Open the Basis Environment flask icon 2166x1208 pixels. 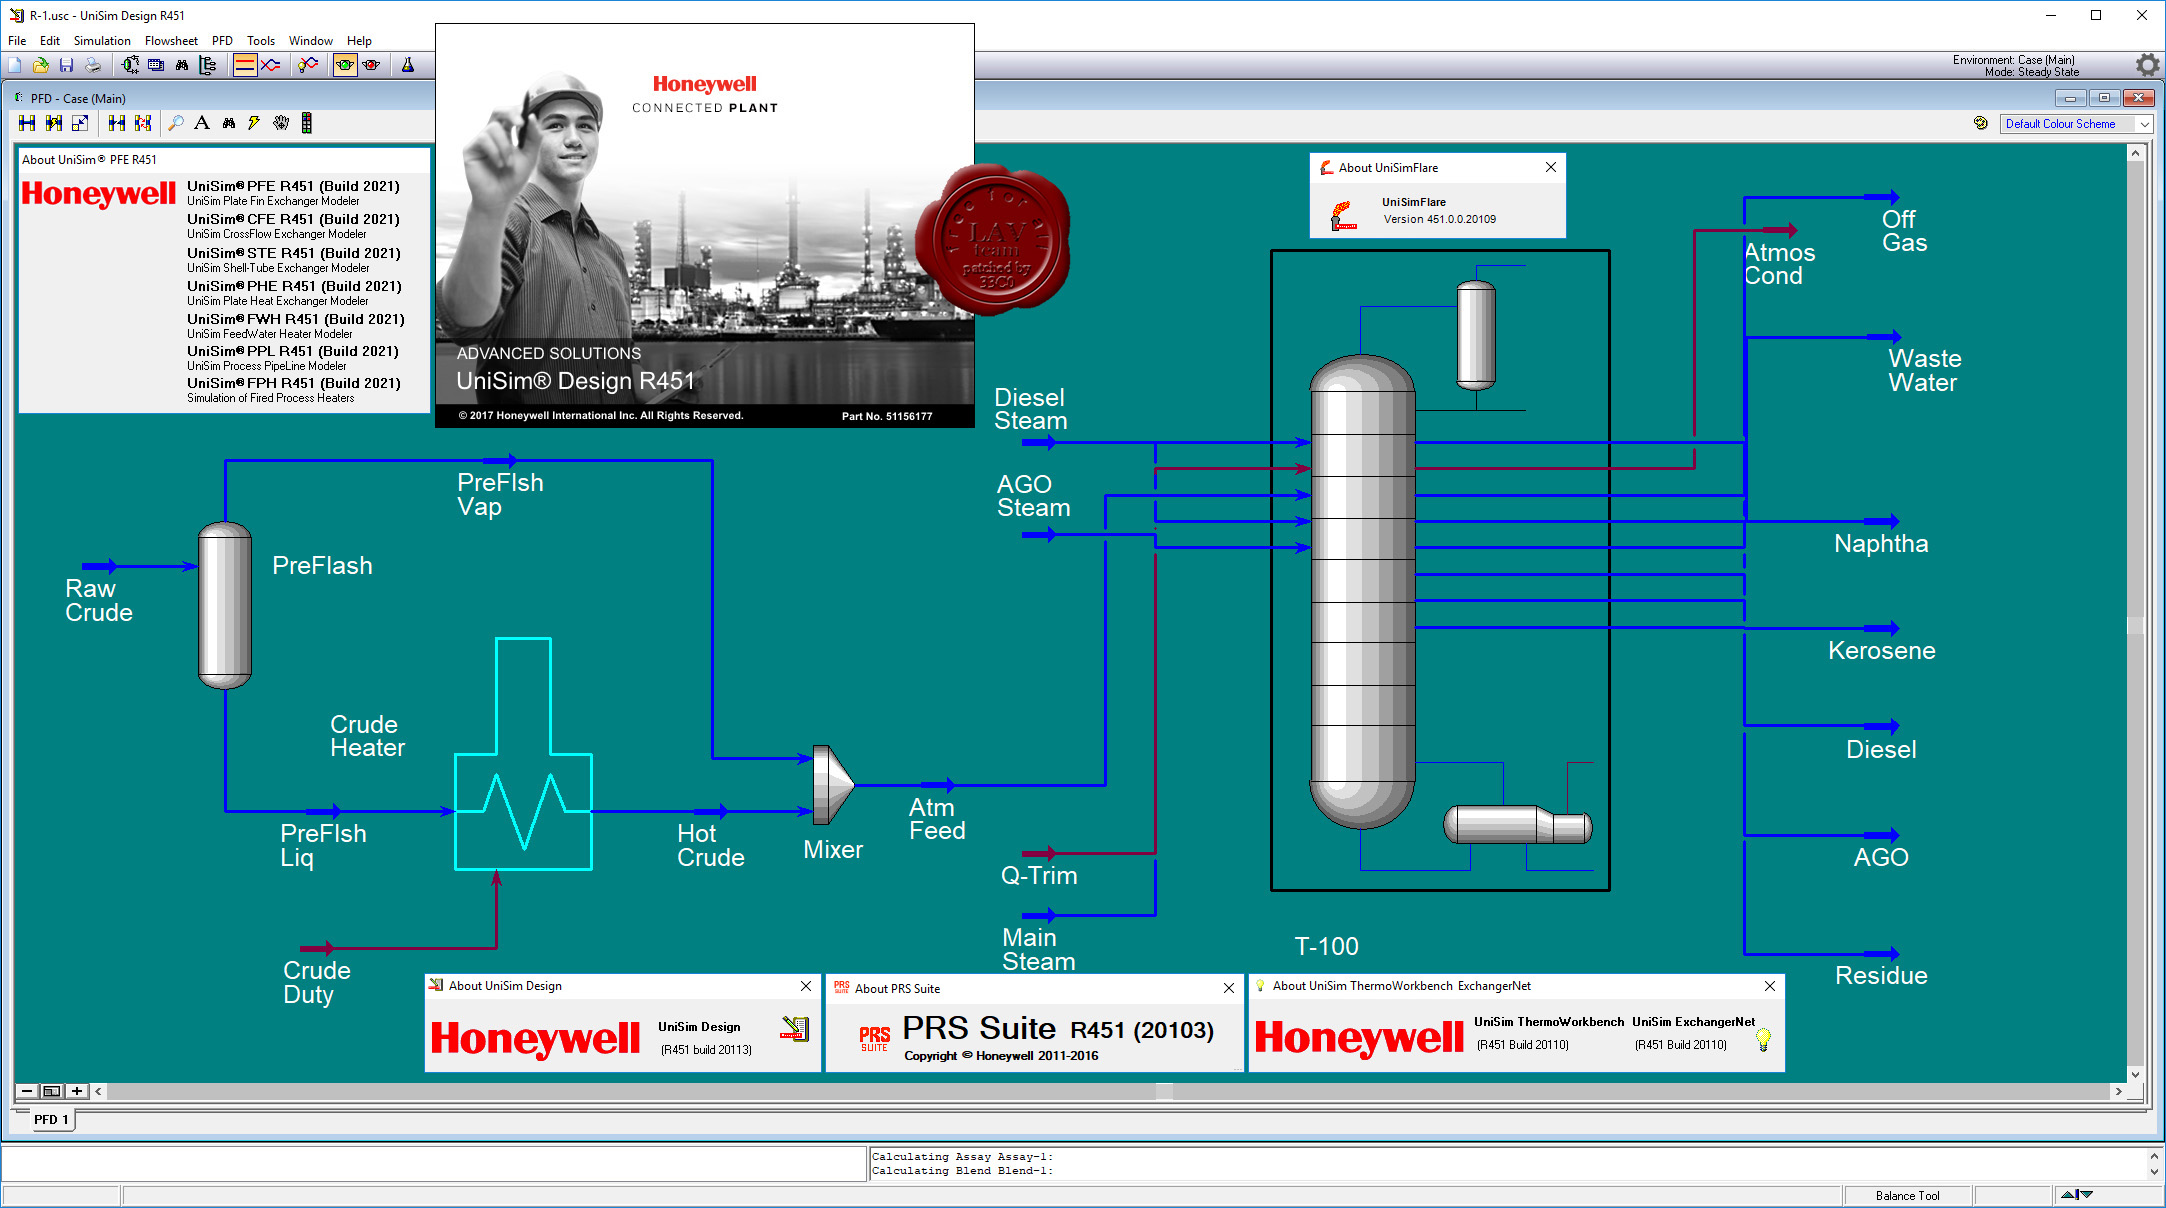click(x=407, y=65)
